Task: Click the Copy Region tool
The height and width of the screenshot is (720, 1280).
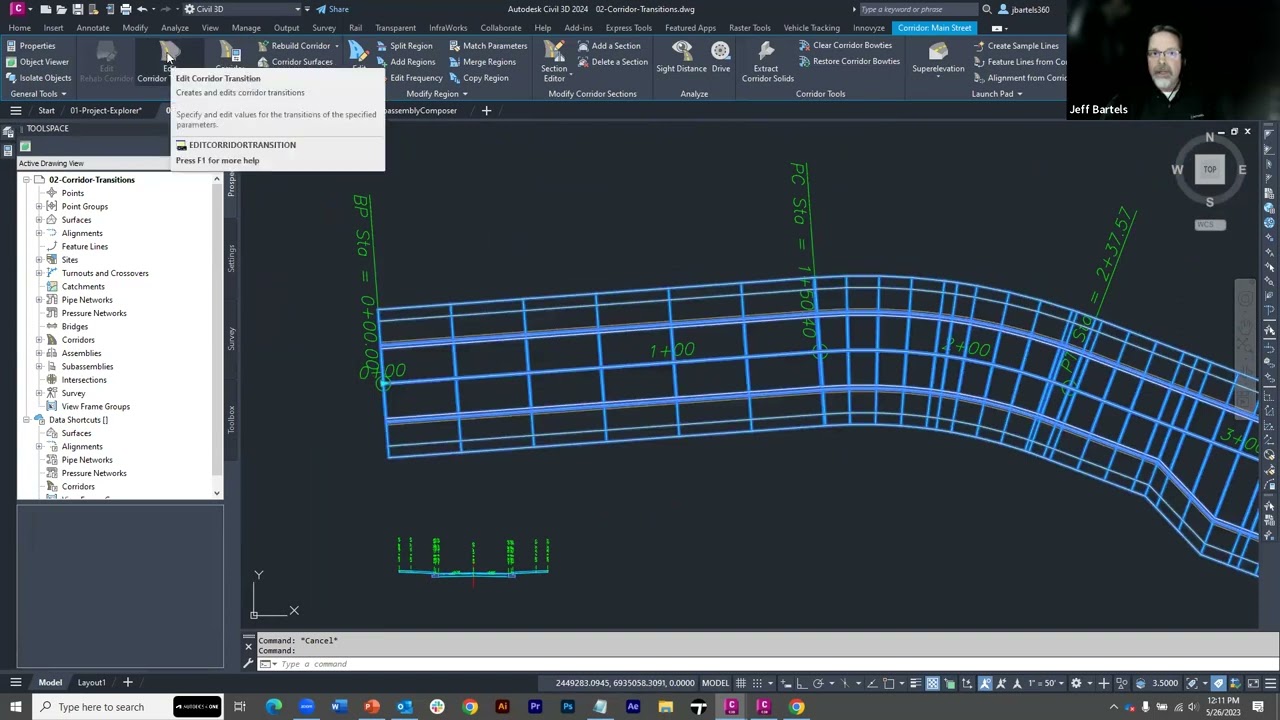Action: (478, 78)
